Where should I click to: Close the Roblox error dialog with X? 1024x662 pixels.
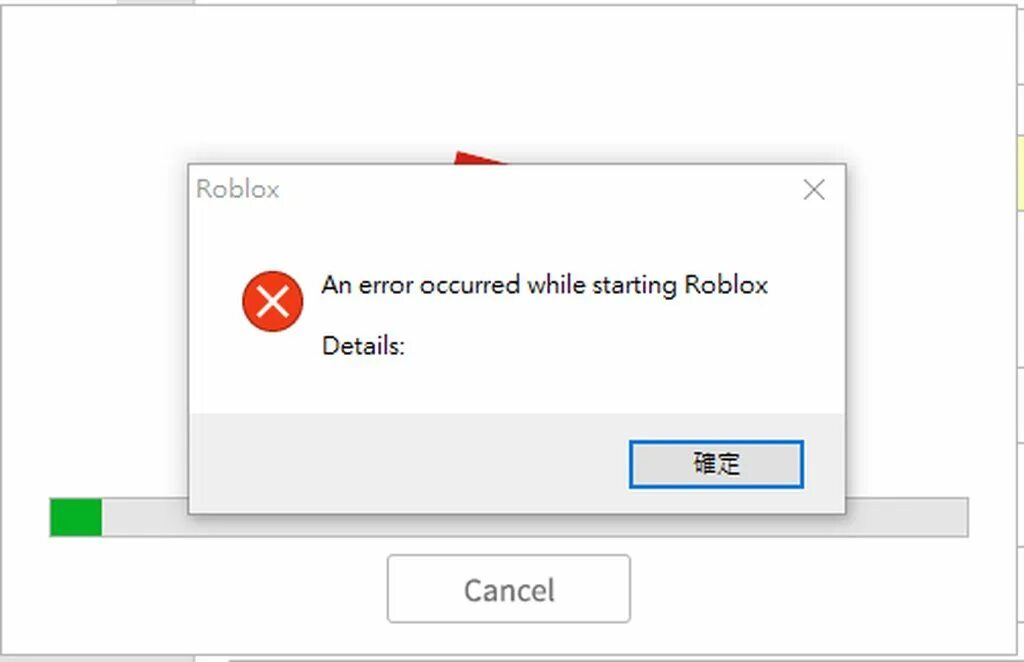tap(814, 190)
